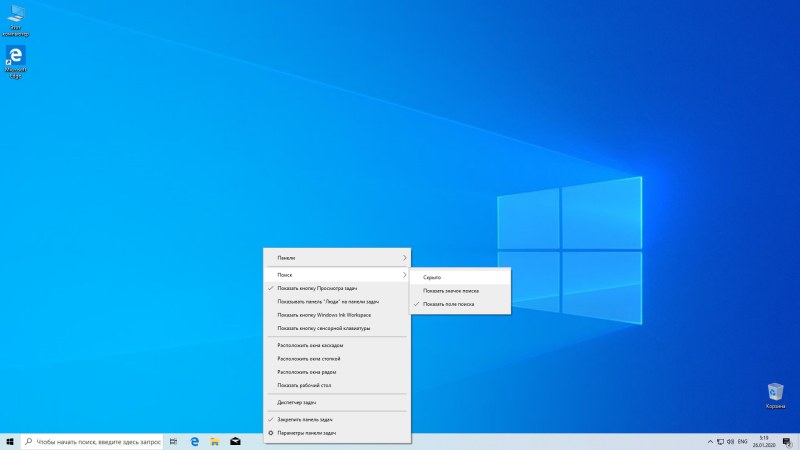Open the notification center icon
This screenshot has width=800, height=450.
pyautogui.click(x=787, y=441)
